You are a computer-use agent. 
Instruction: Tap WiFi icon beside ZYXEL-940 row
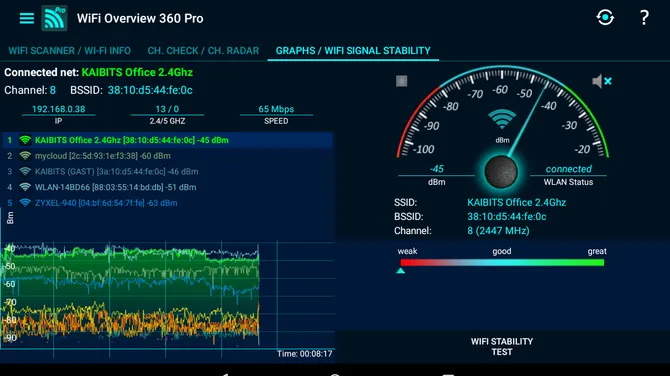click(25, 203)
